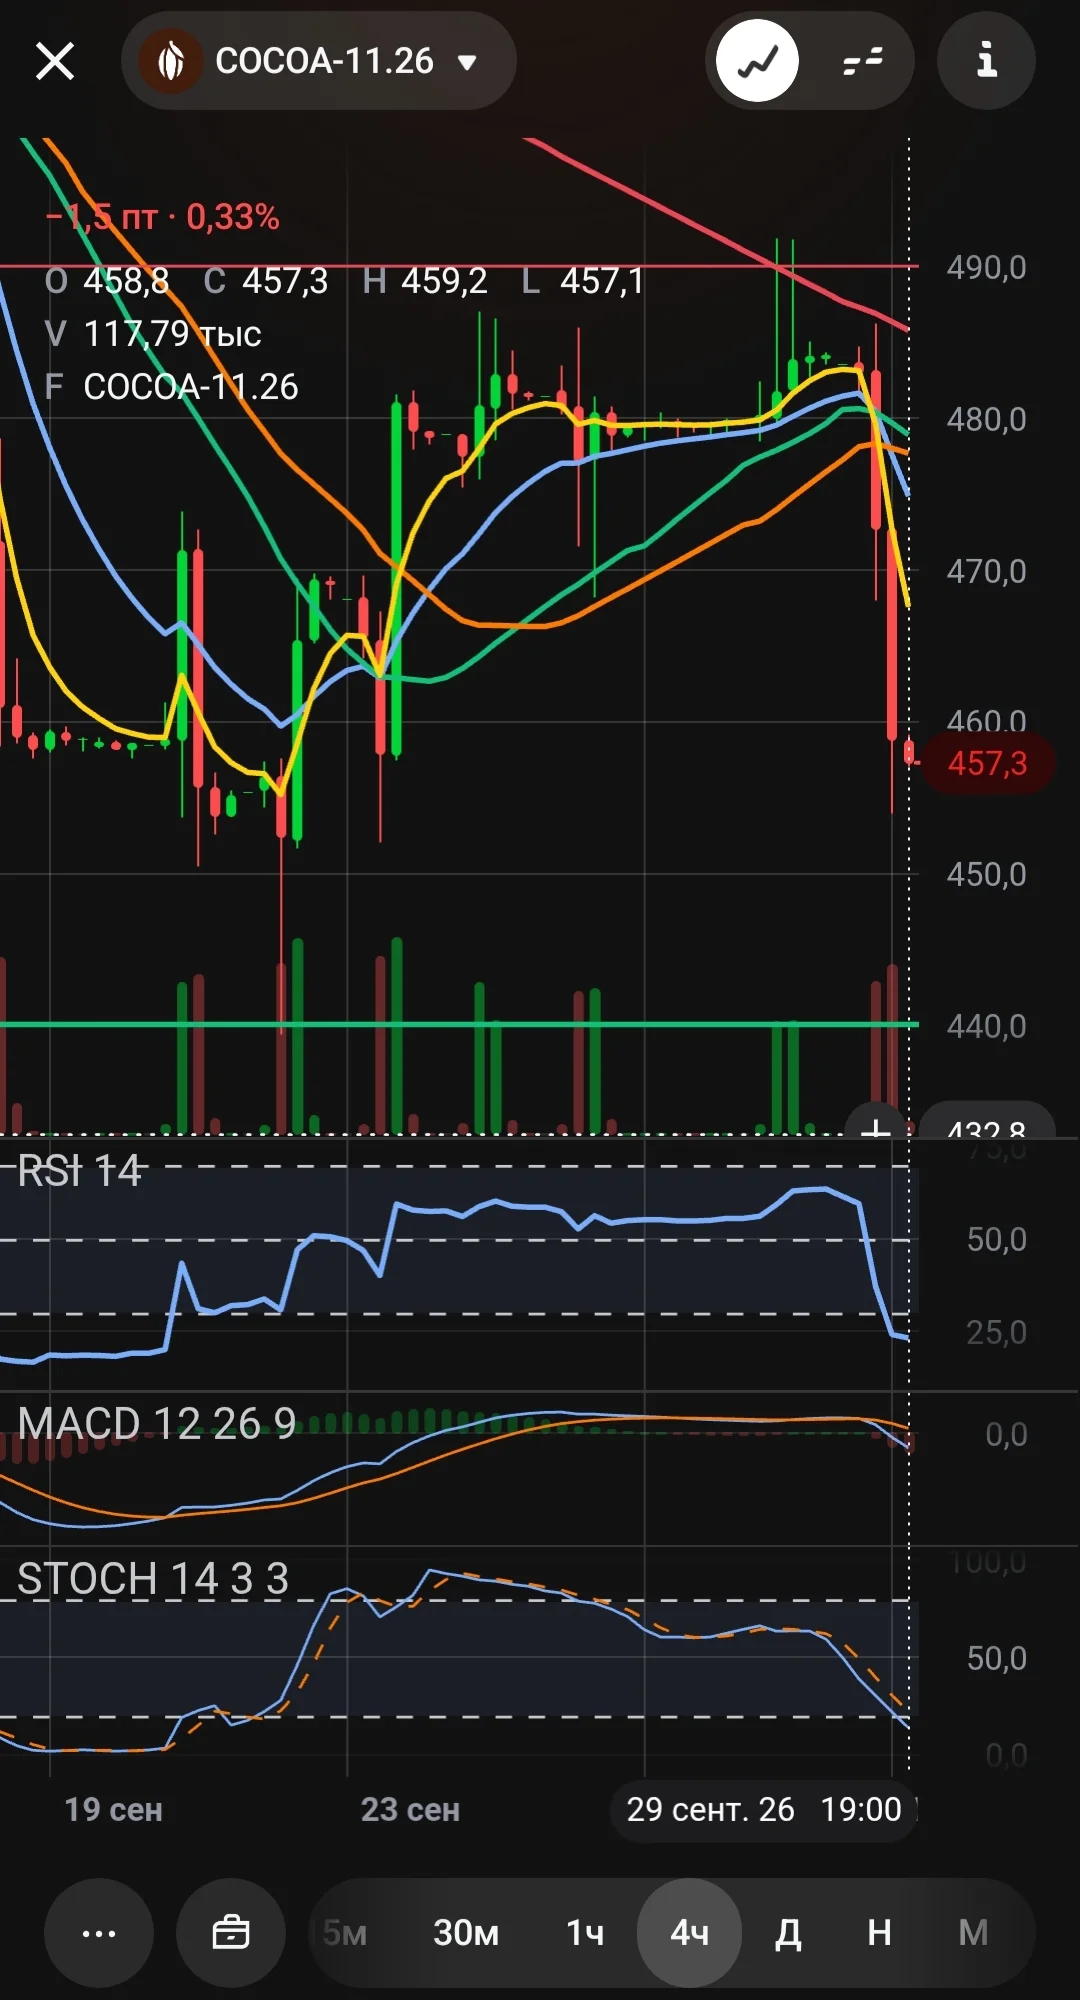Open the COCOA-11.26 instrument selector dropdown

click(318, 61)
